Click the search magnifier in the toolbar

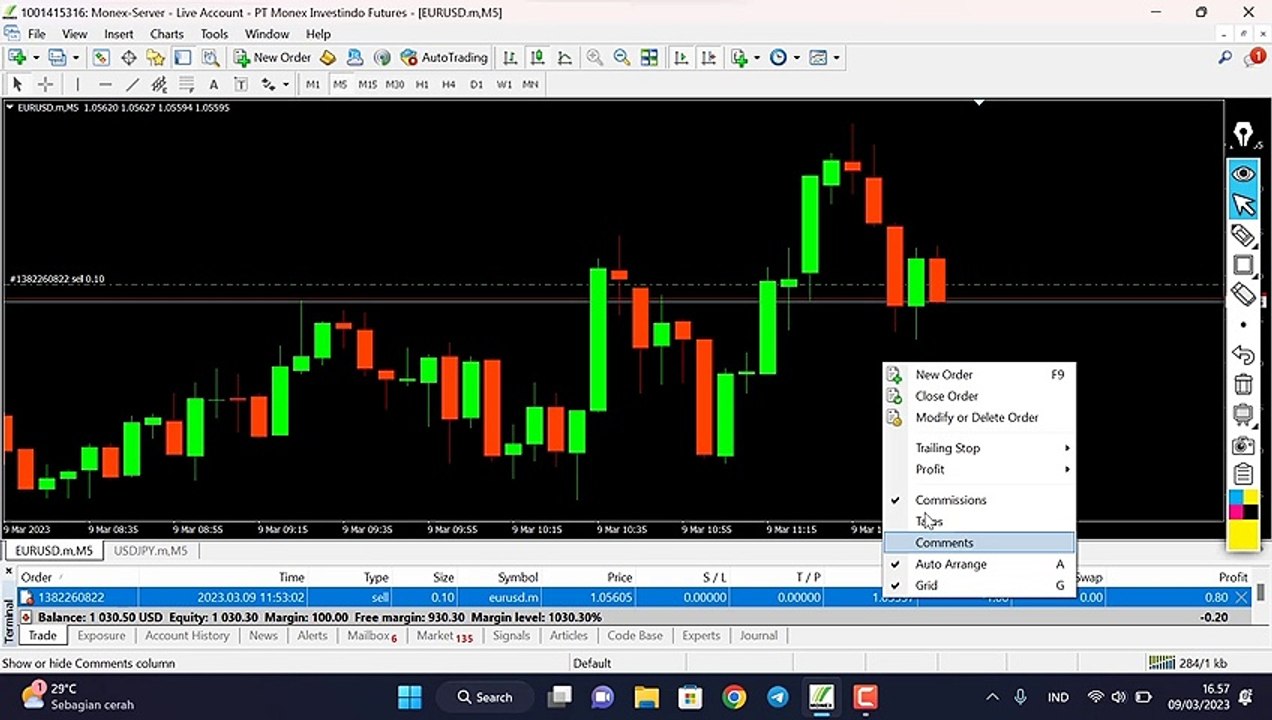(1224, 58)
